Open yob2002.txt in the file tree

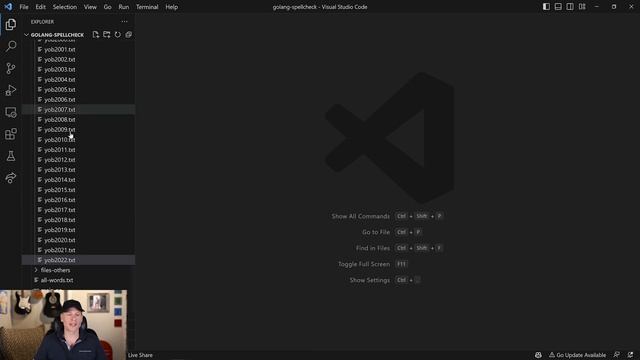[x=78, y=60]
